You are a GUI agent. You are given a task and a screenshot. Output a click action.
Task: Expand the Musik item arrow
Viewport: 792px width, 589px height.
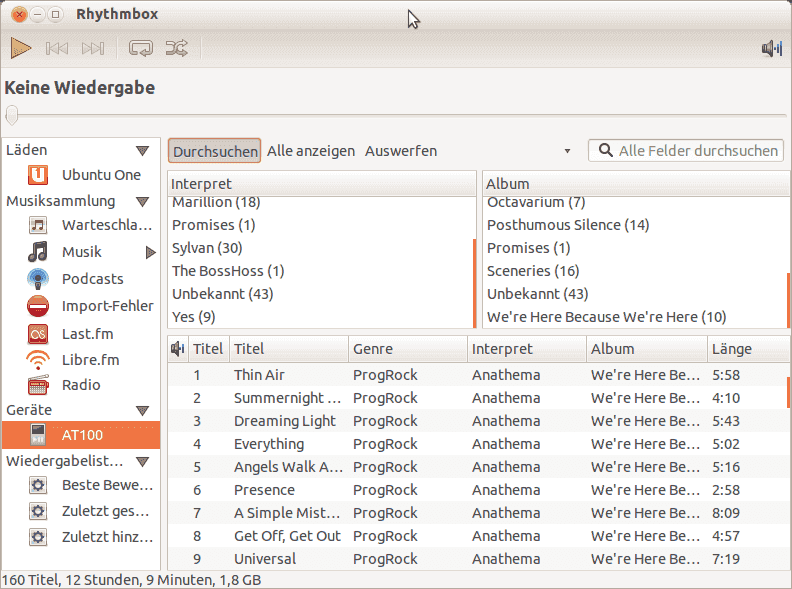[x=151, y=252]
